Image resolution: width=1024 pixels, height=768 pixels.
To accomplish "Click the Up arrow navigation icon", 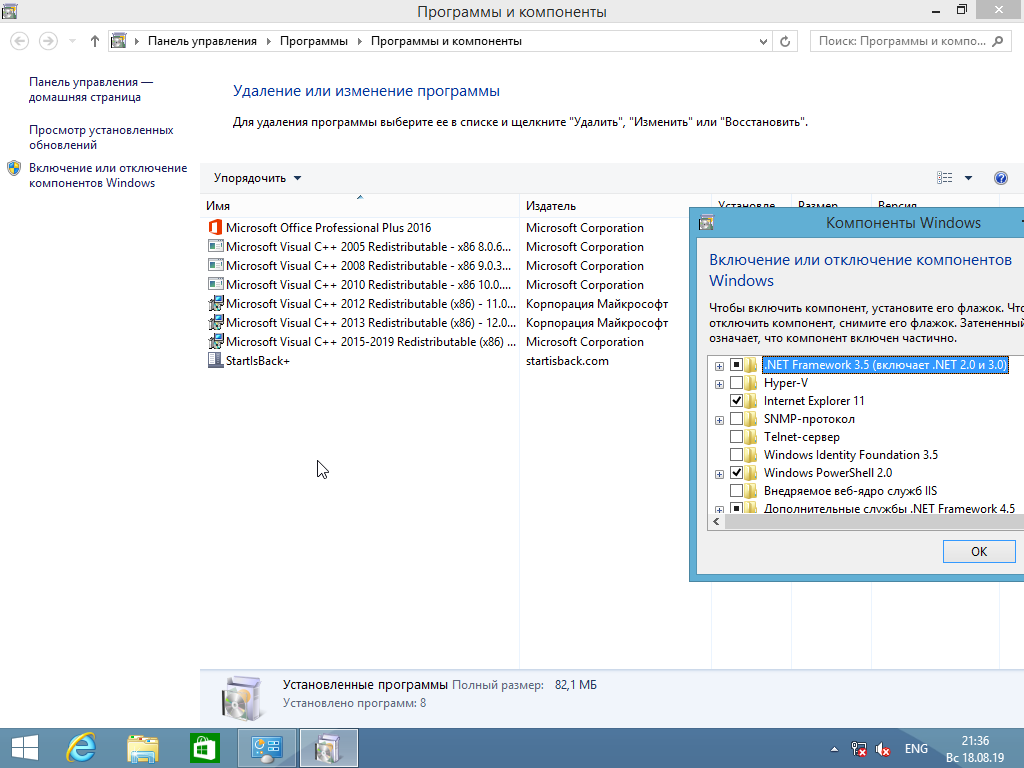I will 95,41.
